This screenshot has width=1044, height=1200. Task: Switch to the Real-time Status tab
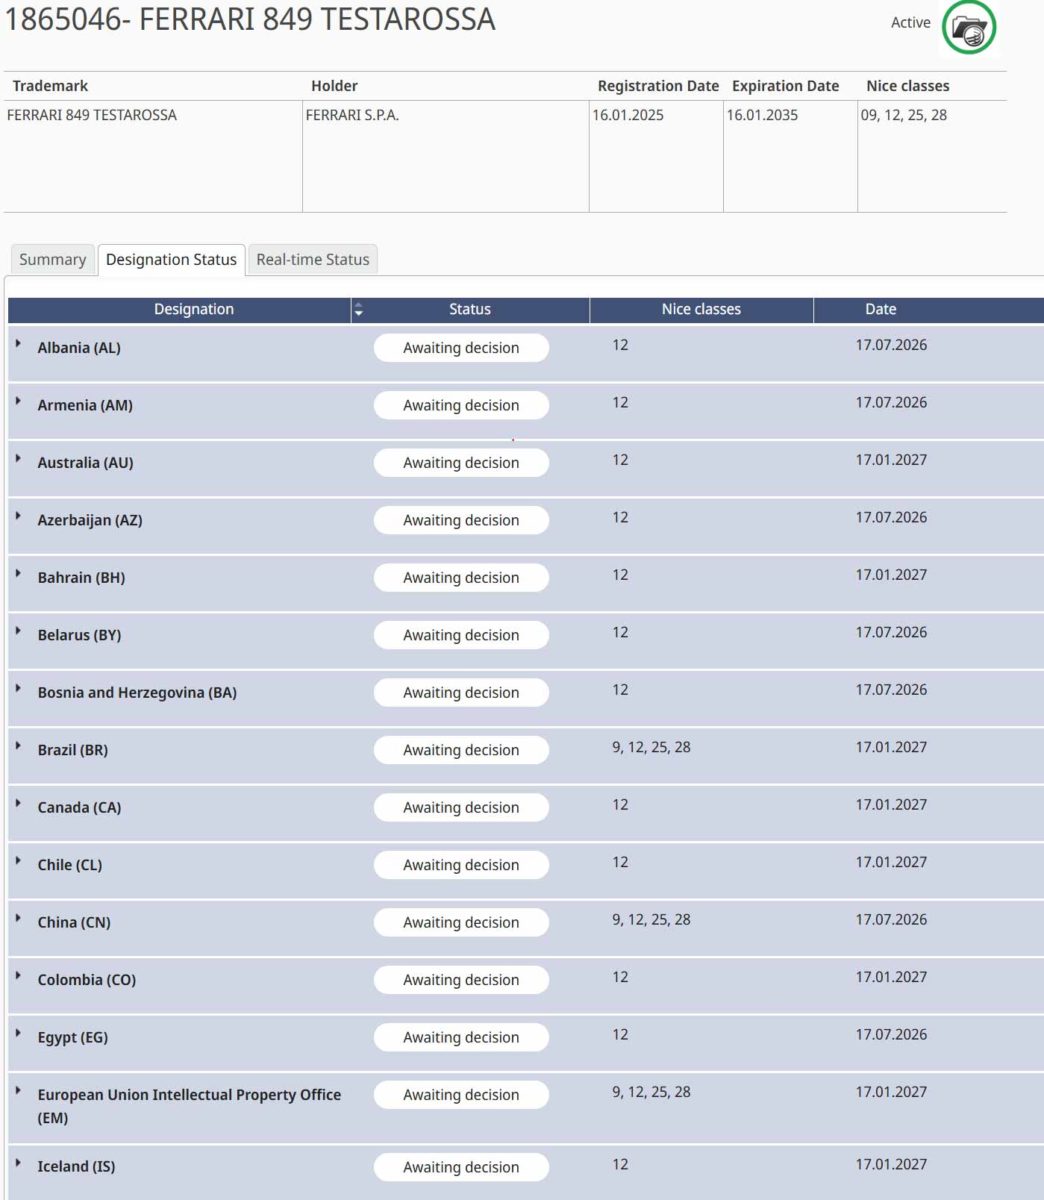click(x=312, y=260)
